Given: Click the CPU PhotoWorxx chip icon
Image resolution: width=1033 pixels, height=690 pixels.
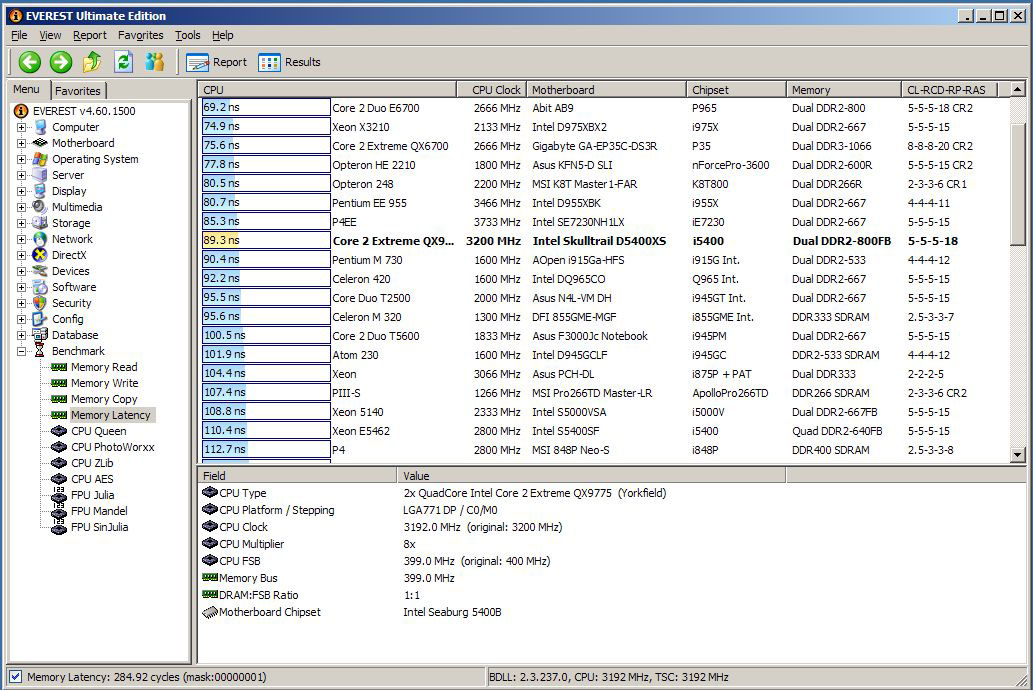Looking at the screenshot, I should (x=59, y=447).
